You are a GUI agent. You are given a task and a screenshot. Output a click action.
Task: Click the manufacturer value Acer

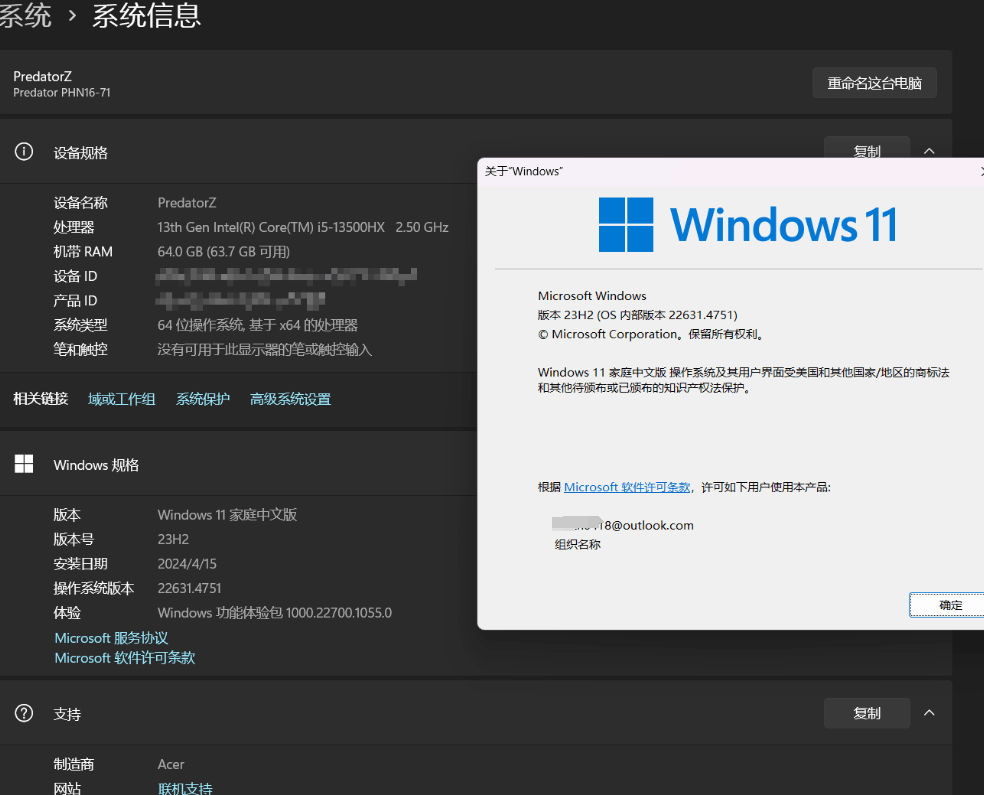click(x=171, y=764)
